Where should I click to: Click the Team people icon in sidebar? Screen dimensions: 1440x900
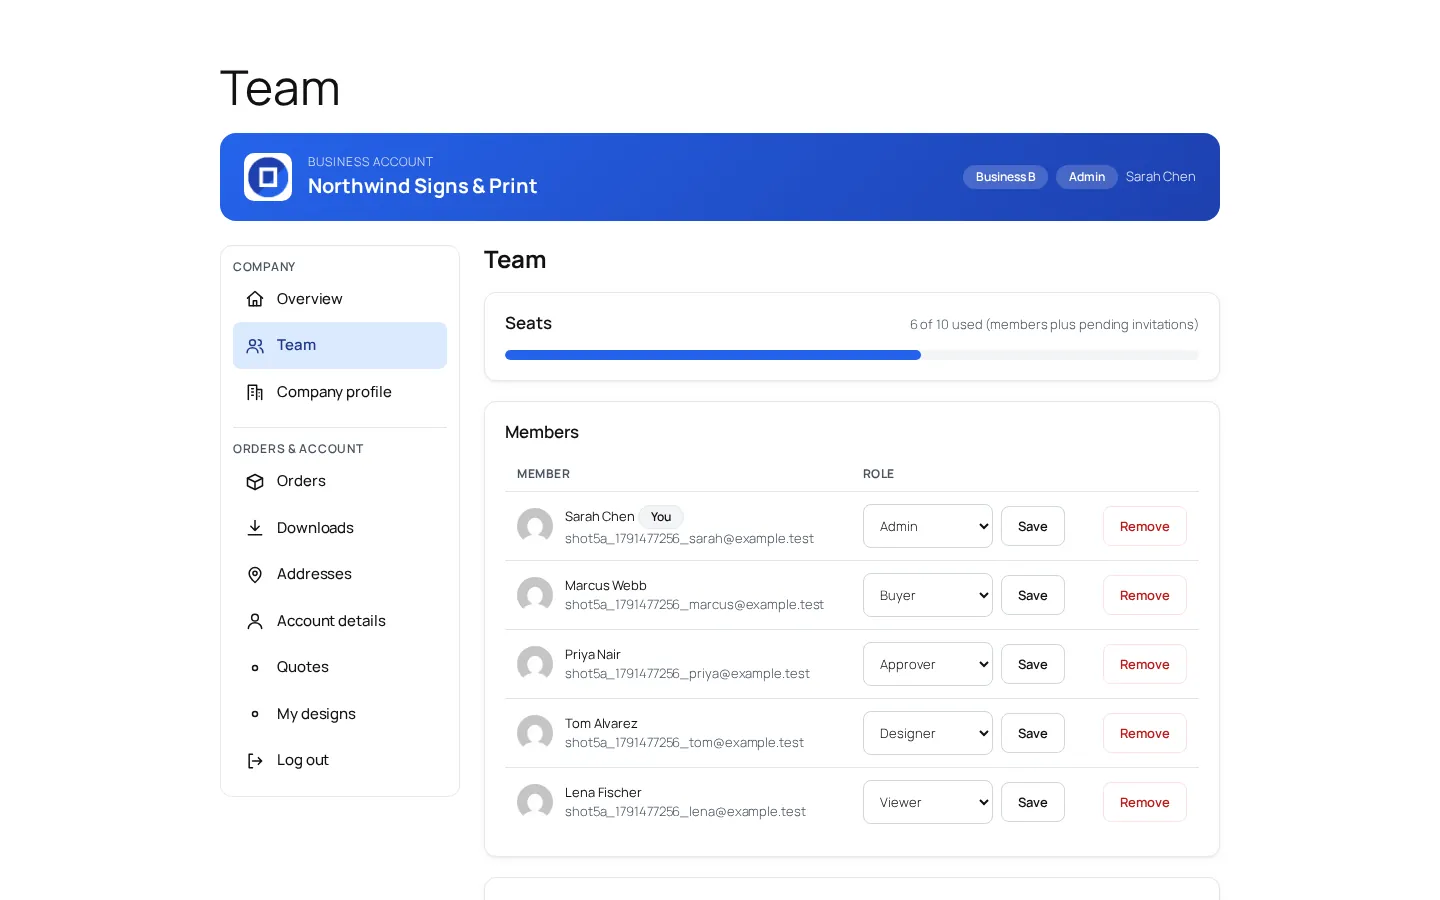pyautogui.click(x=255, y=346)
